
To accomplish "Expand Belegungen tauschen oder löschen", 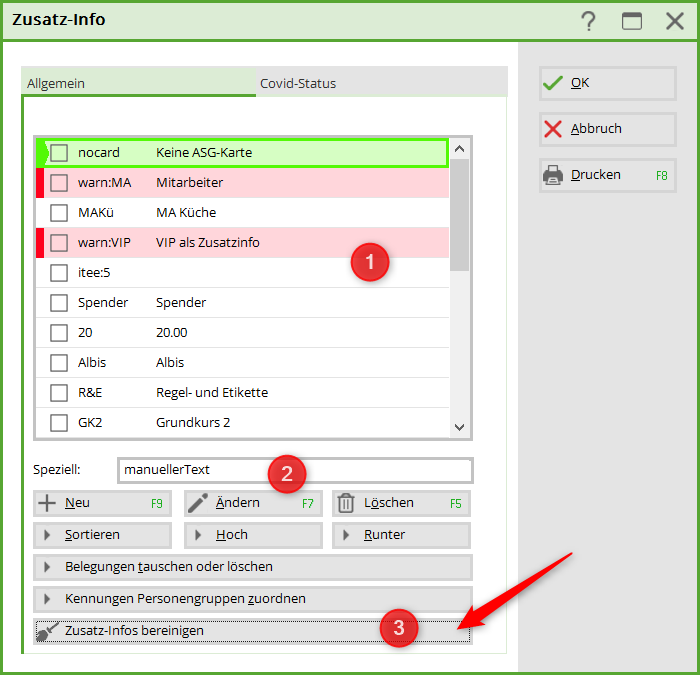I will point(252,567).
